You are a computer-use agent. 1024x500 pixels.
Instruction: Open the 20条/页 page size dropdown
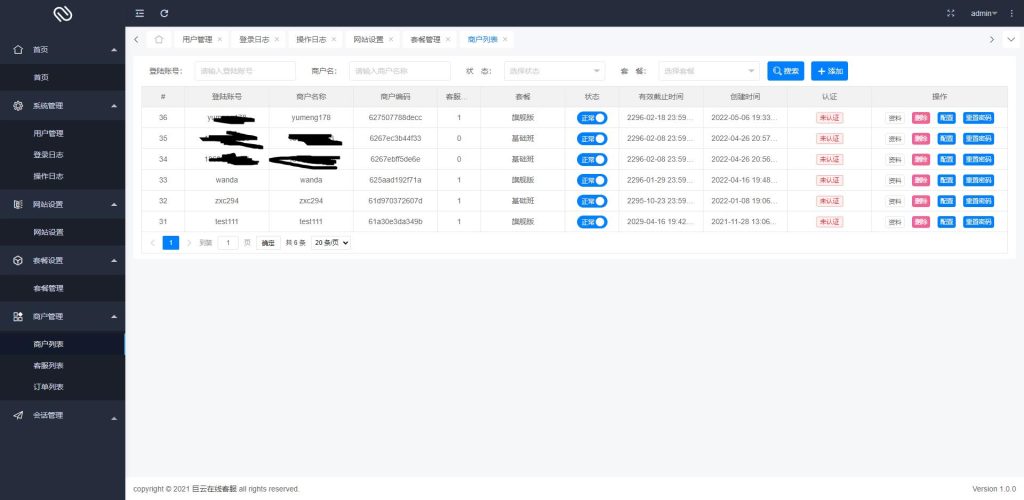click(331, 243)
